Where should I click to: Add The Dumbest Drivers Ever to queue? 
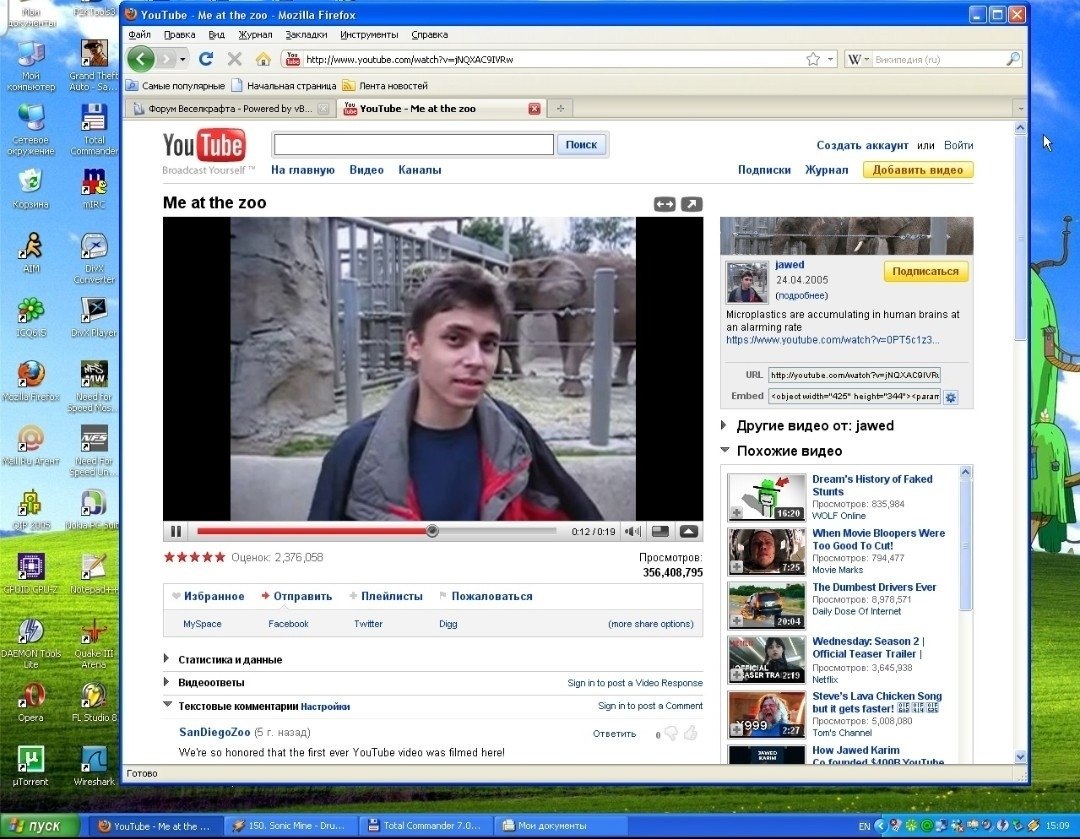tap(736, 621)
